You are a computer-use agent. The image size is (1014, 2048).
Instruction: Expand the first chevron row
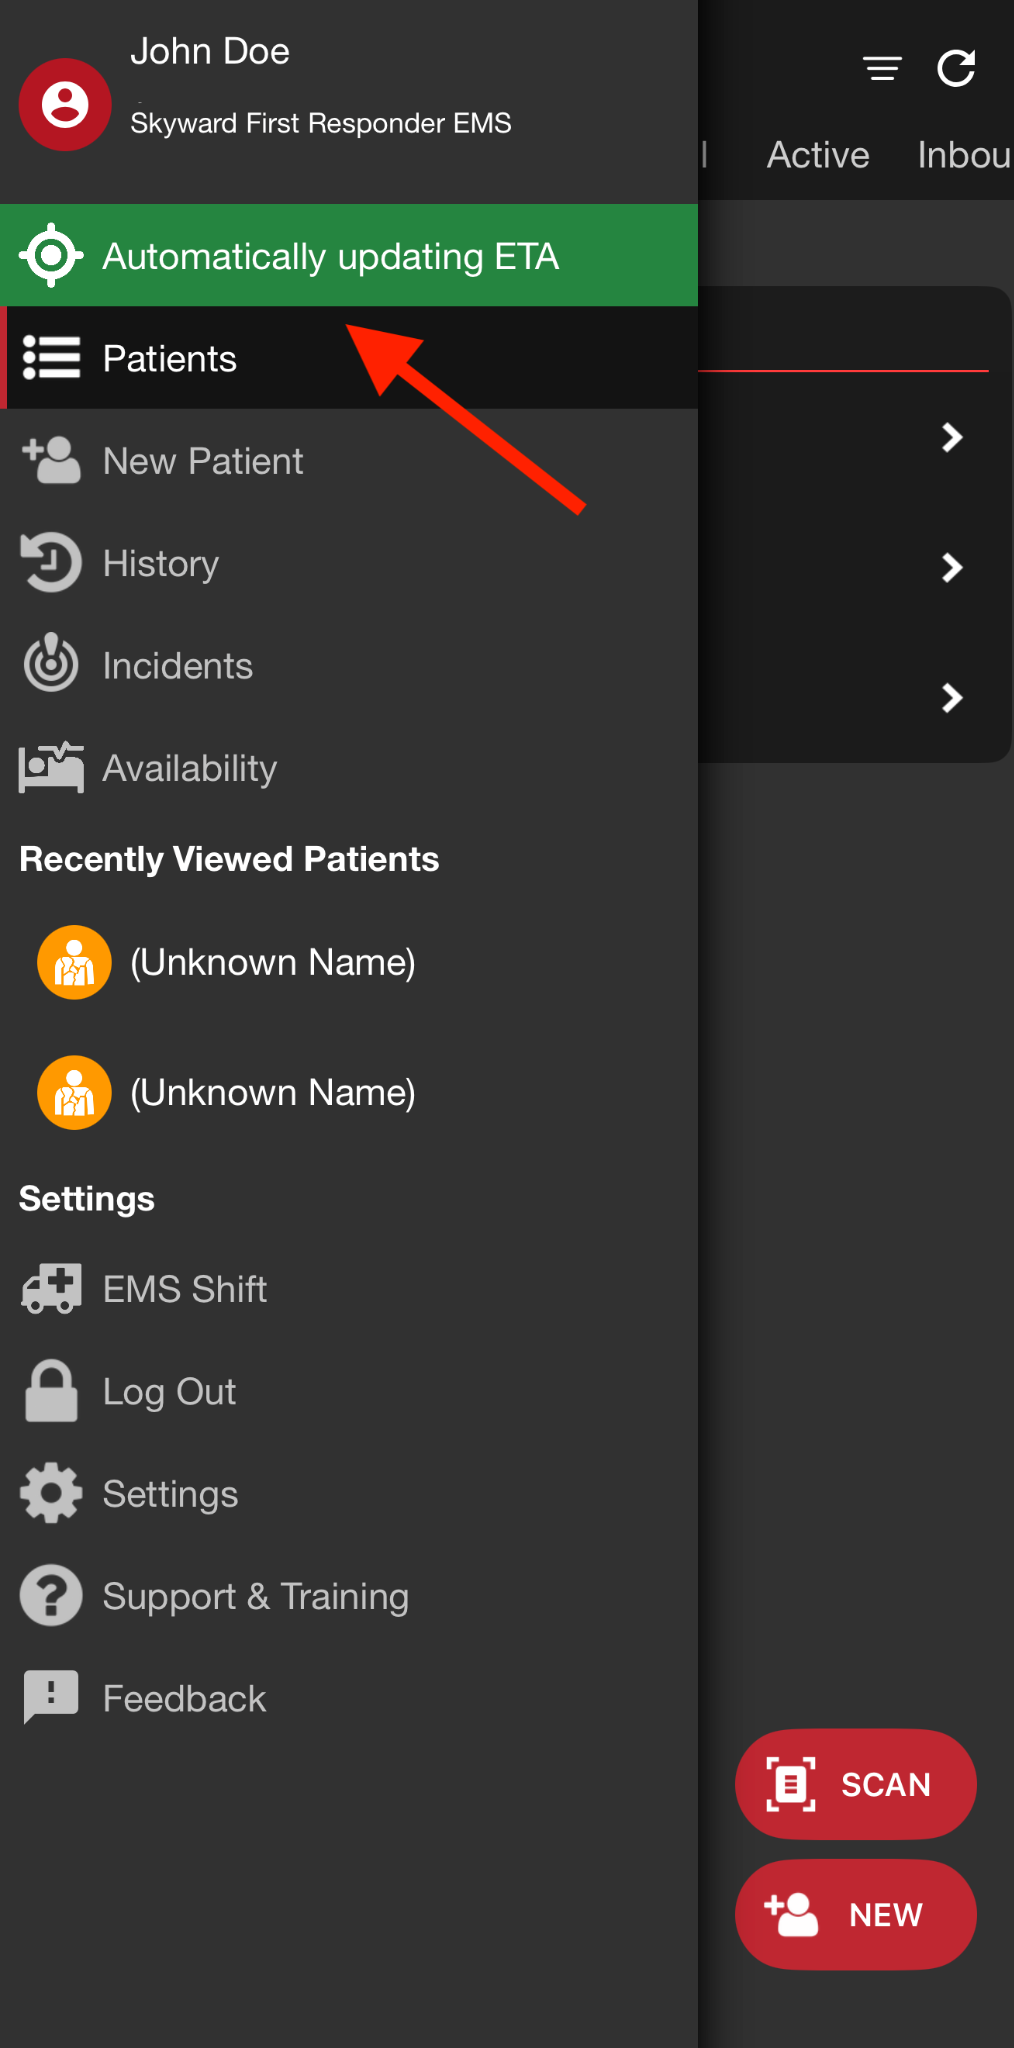(x=952, y=437)
